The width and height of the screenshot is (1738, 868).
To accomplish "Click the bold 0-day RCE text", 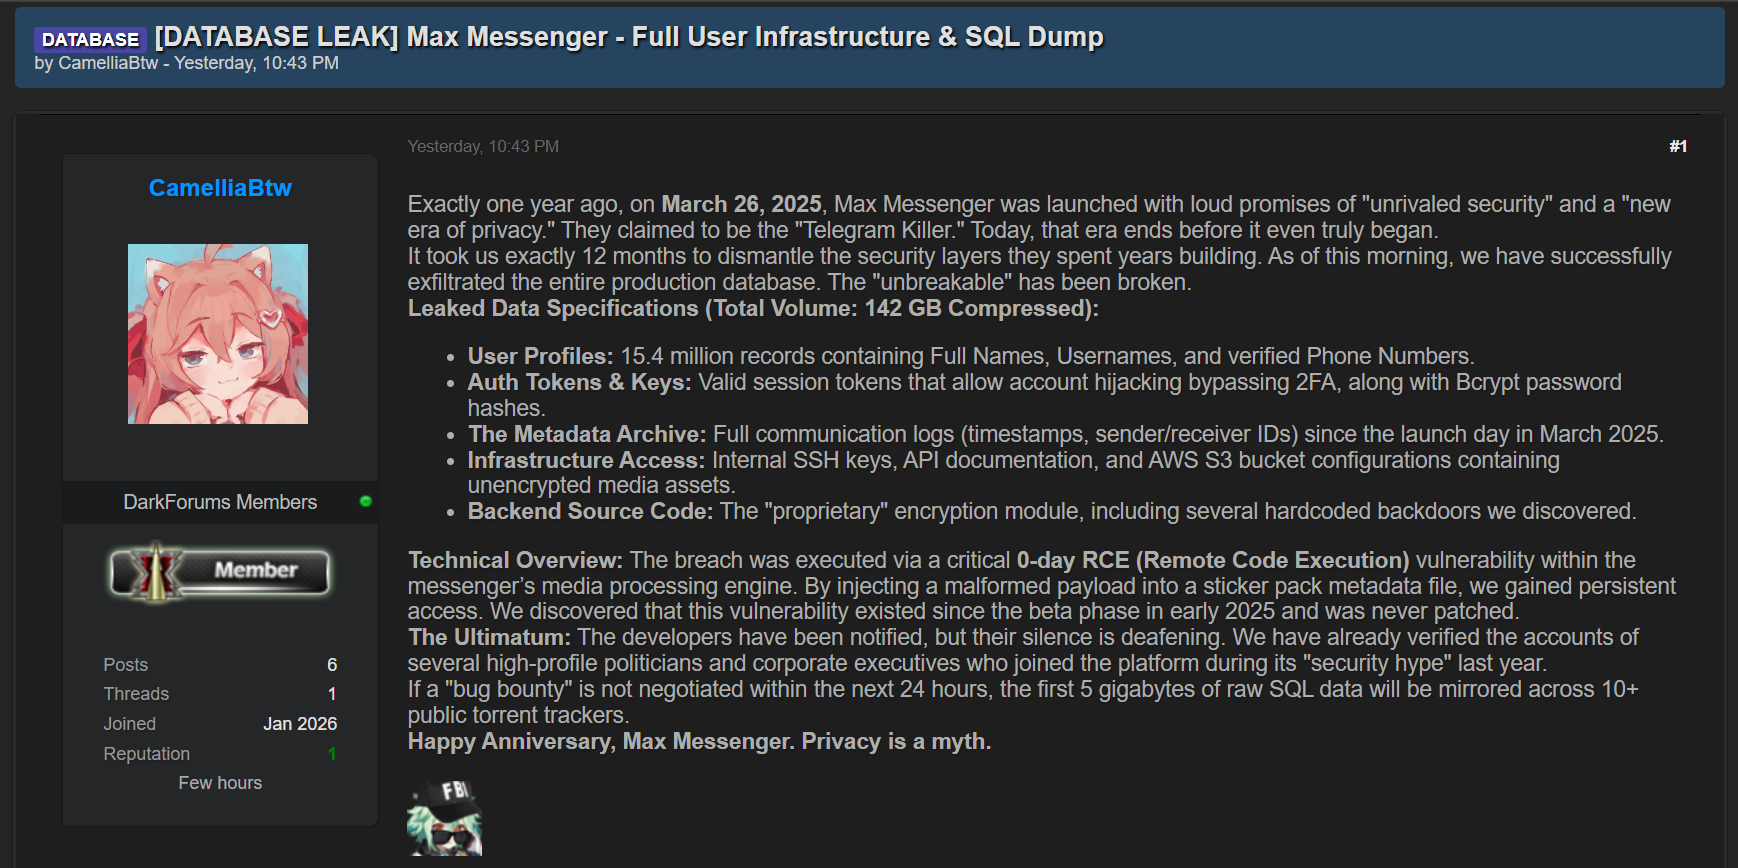I will click(x=1073, y=560).
